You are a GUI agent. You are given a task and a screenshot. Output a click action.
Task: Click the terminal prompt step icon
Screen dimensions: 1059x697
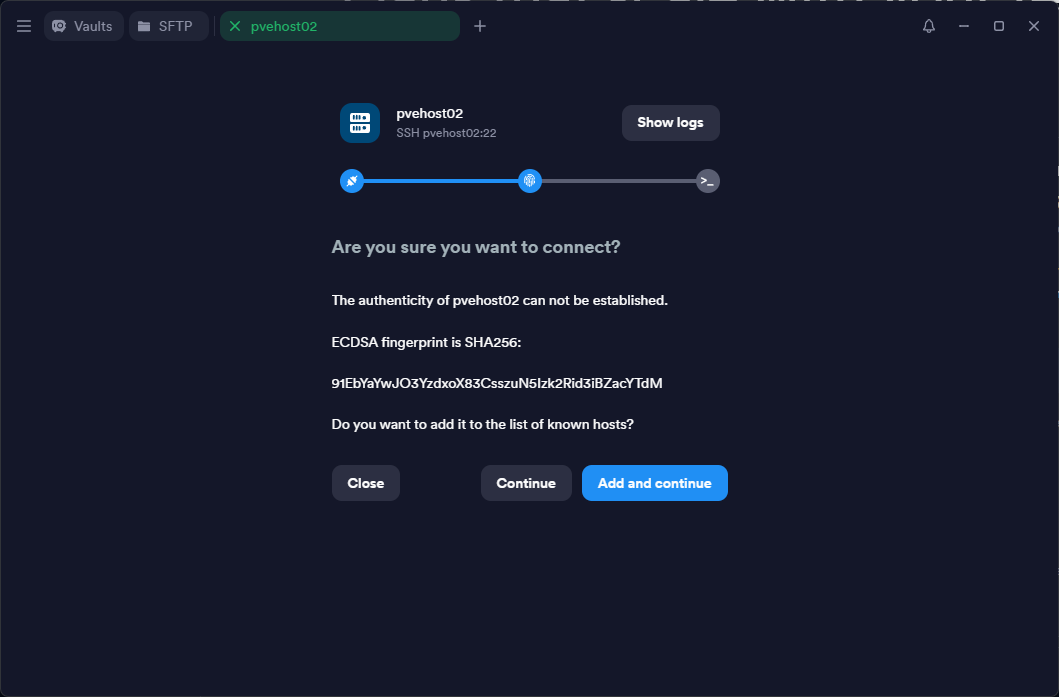708,181
